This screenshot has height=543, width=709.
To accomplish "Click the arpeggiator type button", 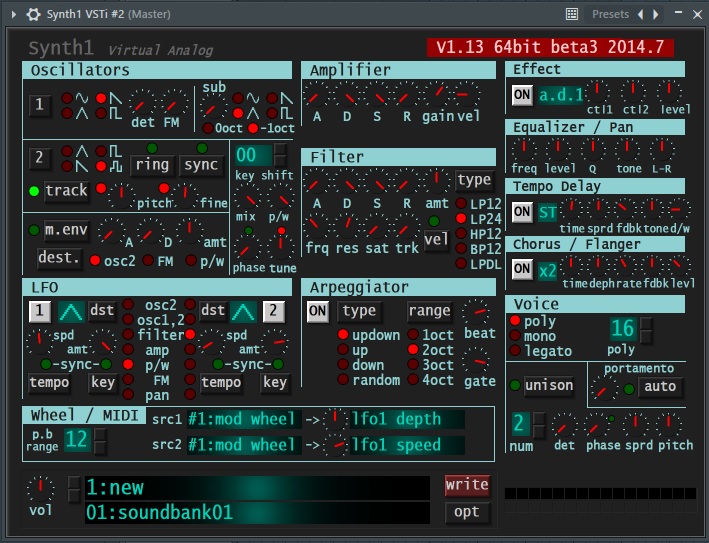I will (x=359, y=312).
